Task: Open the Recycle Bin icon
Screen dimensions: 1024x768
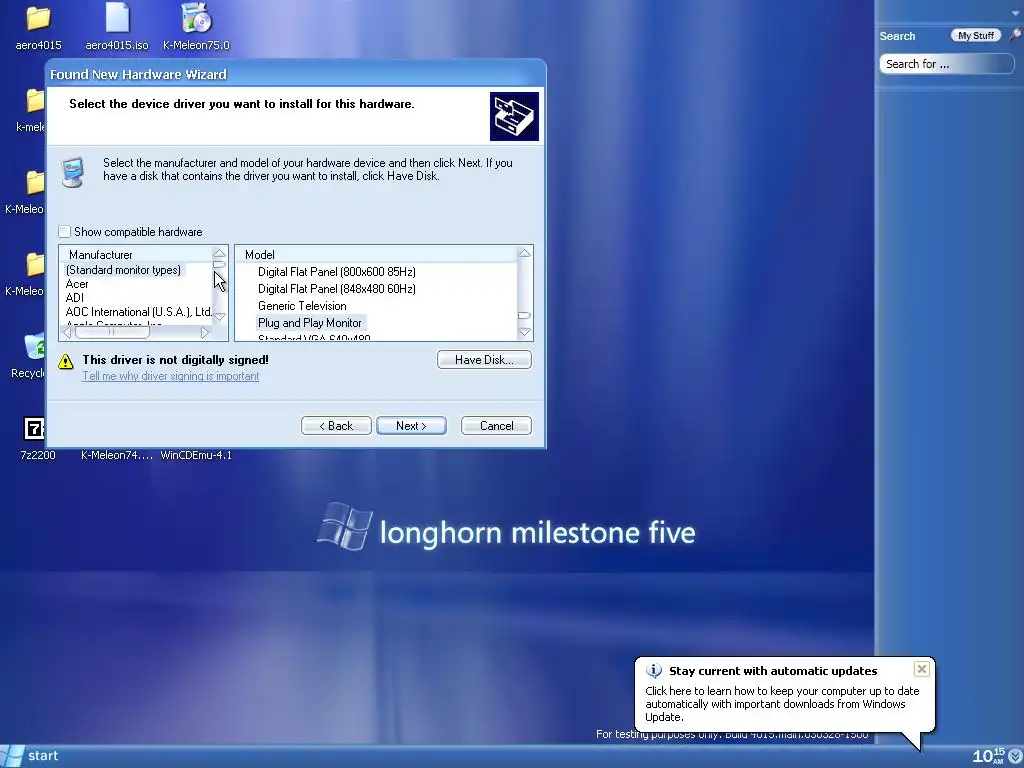Action: tap(35, 346)
